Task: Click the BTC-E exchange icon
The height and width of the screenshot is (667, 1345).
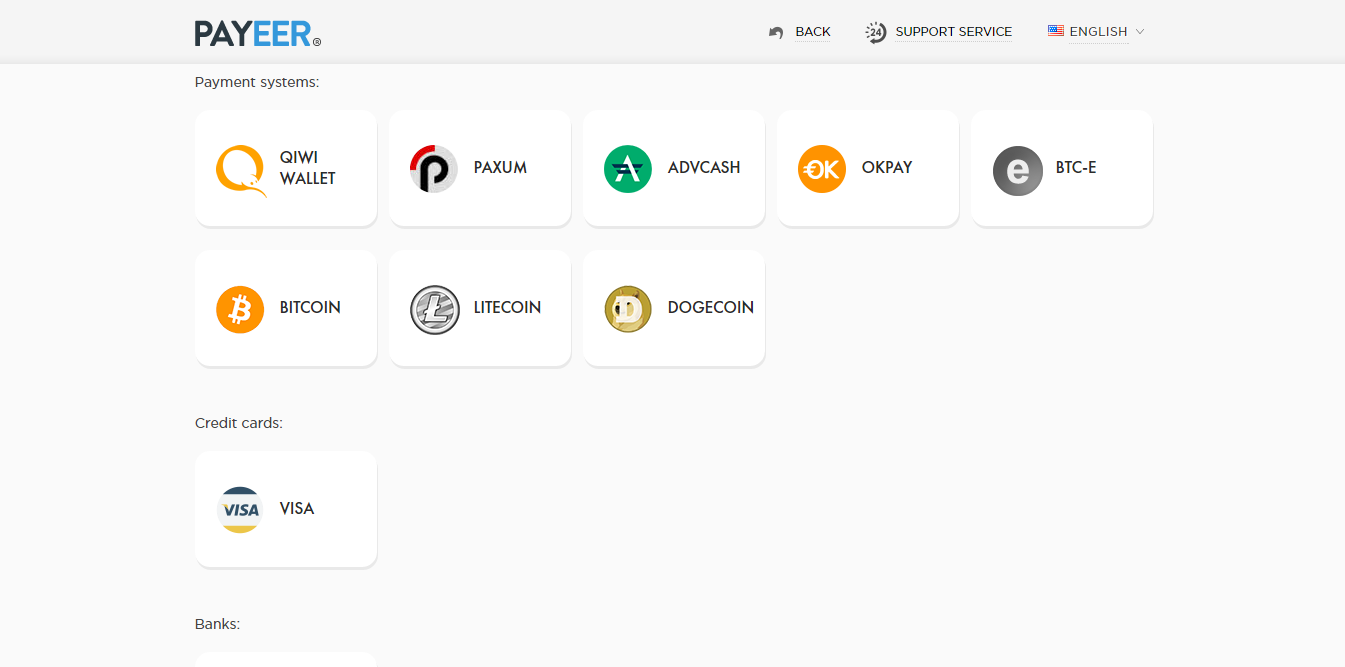Action: pyautogui.click(x=1017, y=171)
